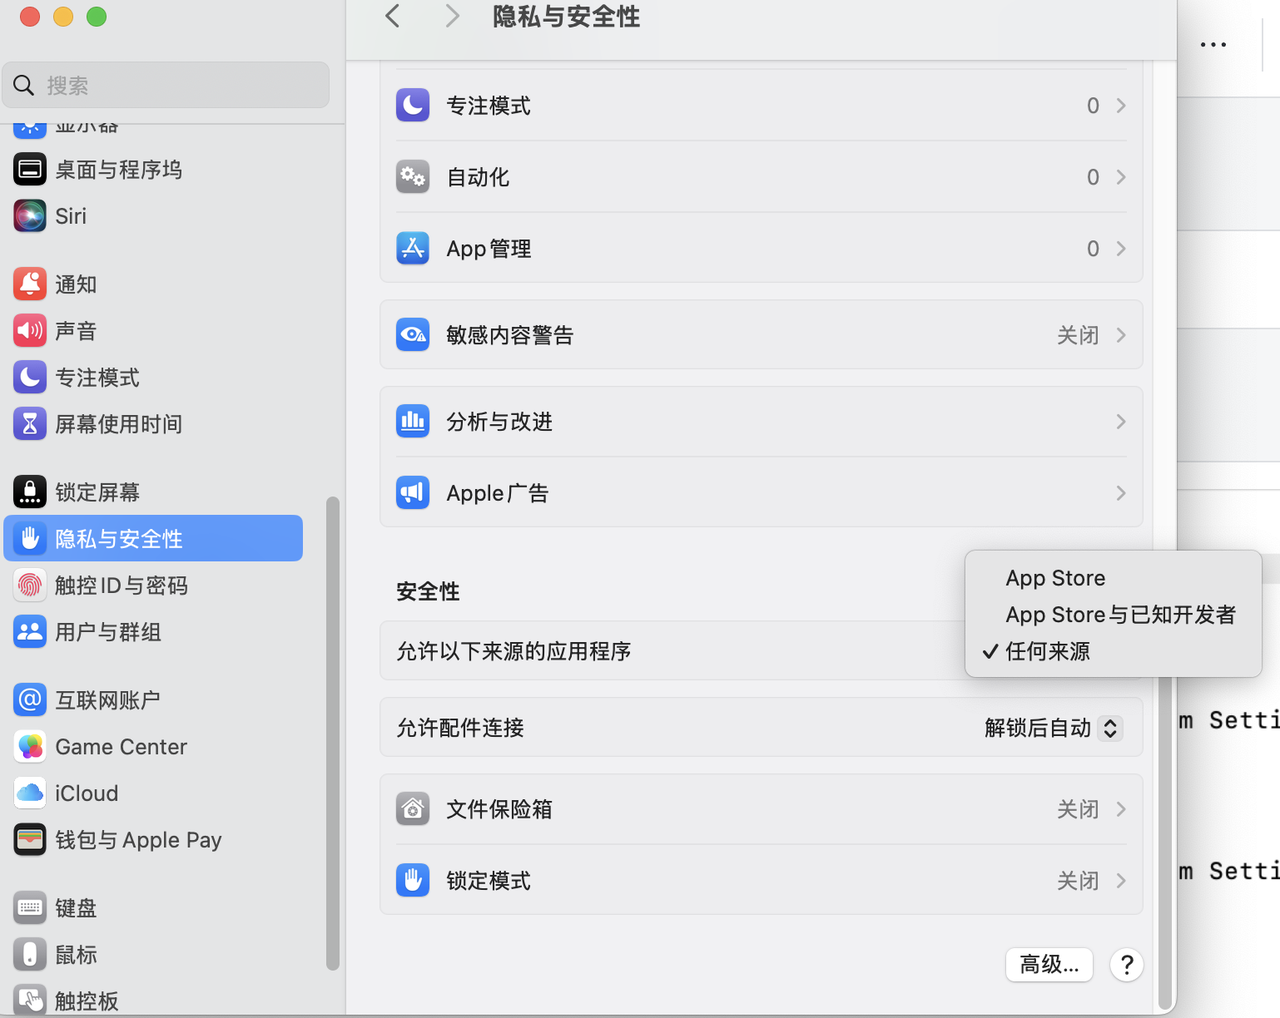Click the iCloud cloud icon
1280x1018 pixels.
pyautogui.click(x=30, y=793)
